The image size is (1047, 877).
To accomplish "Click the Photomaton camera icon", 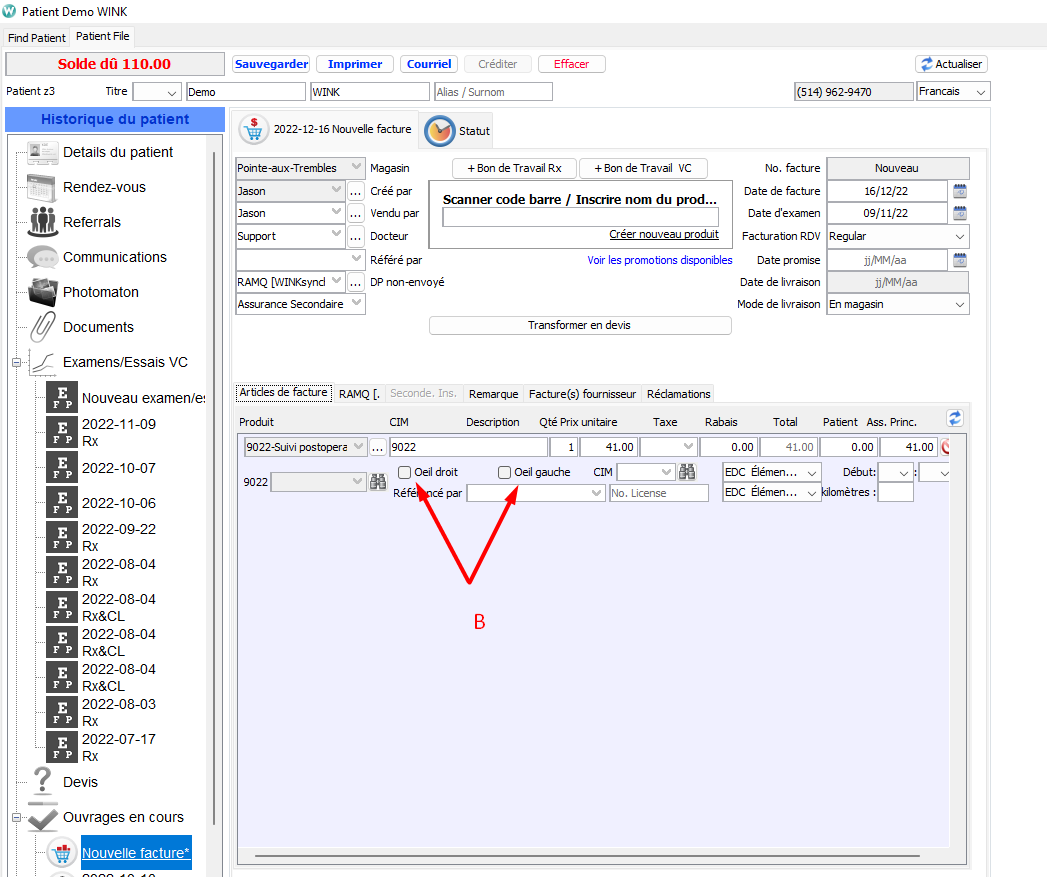I will [x=43, y=292].
